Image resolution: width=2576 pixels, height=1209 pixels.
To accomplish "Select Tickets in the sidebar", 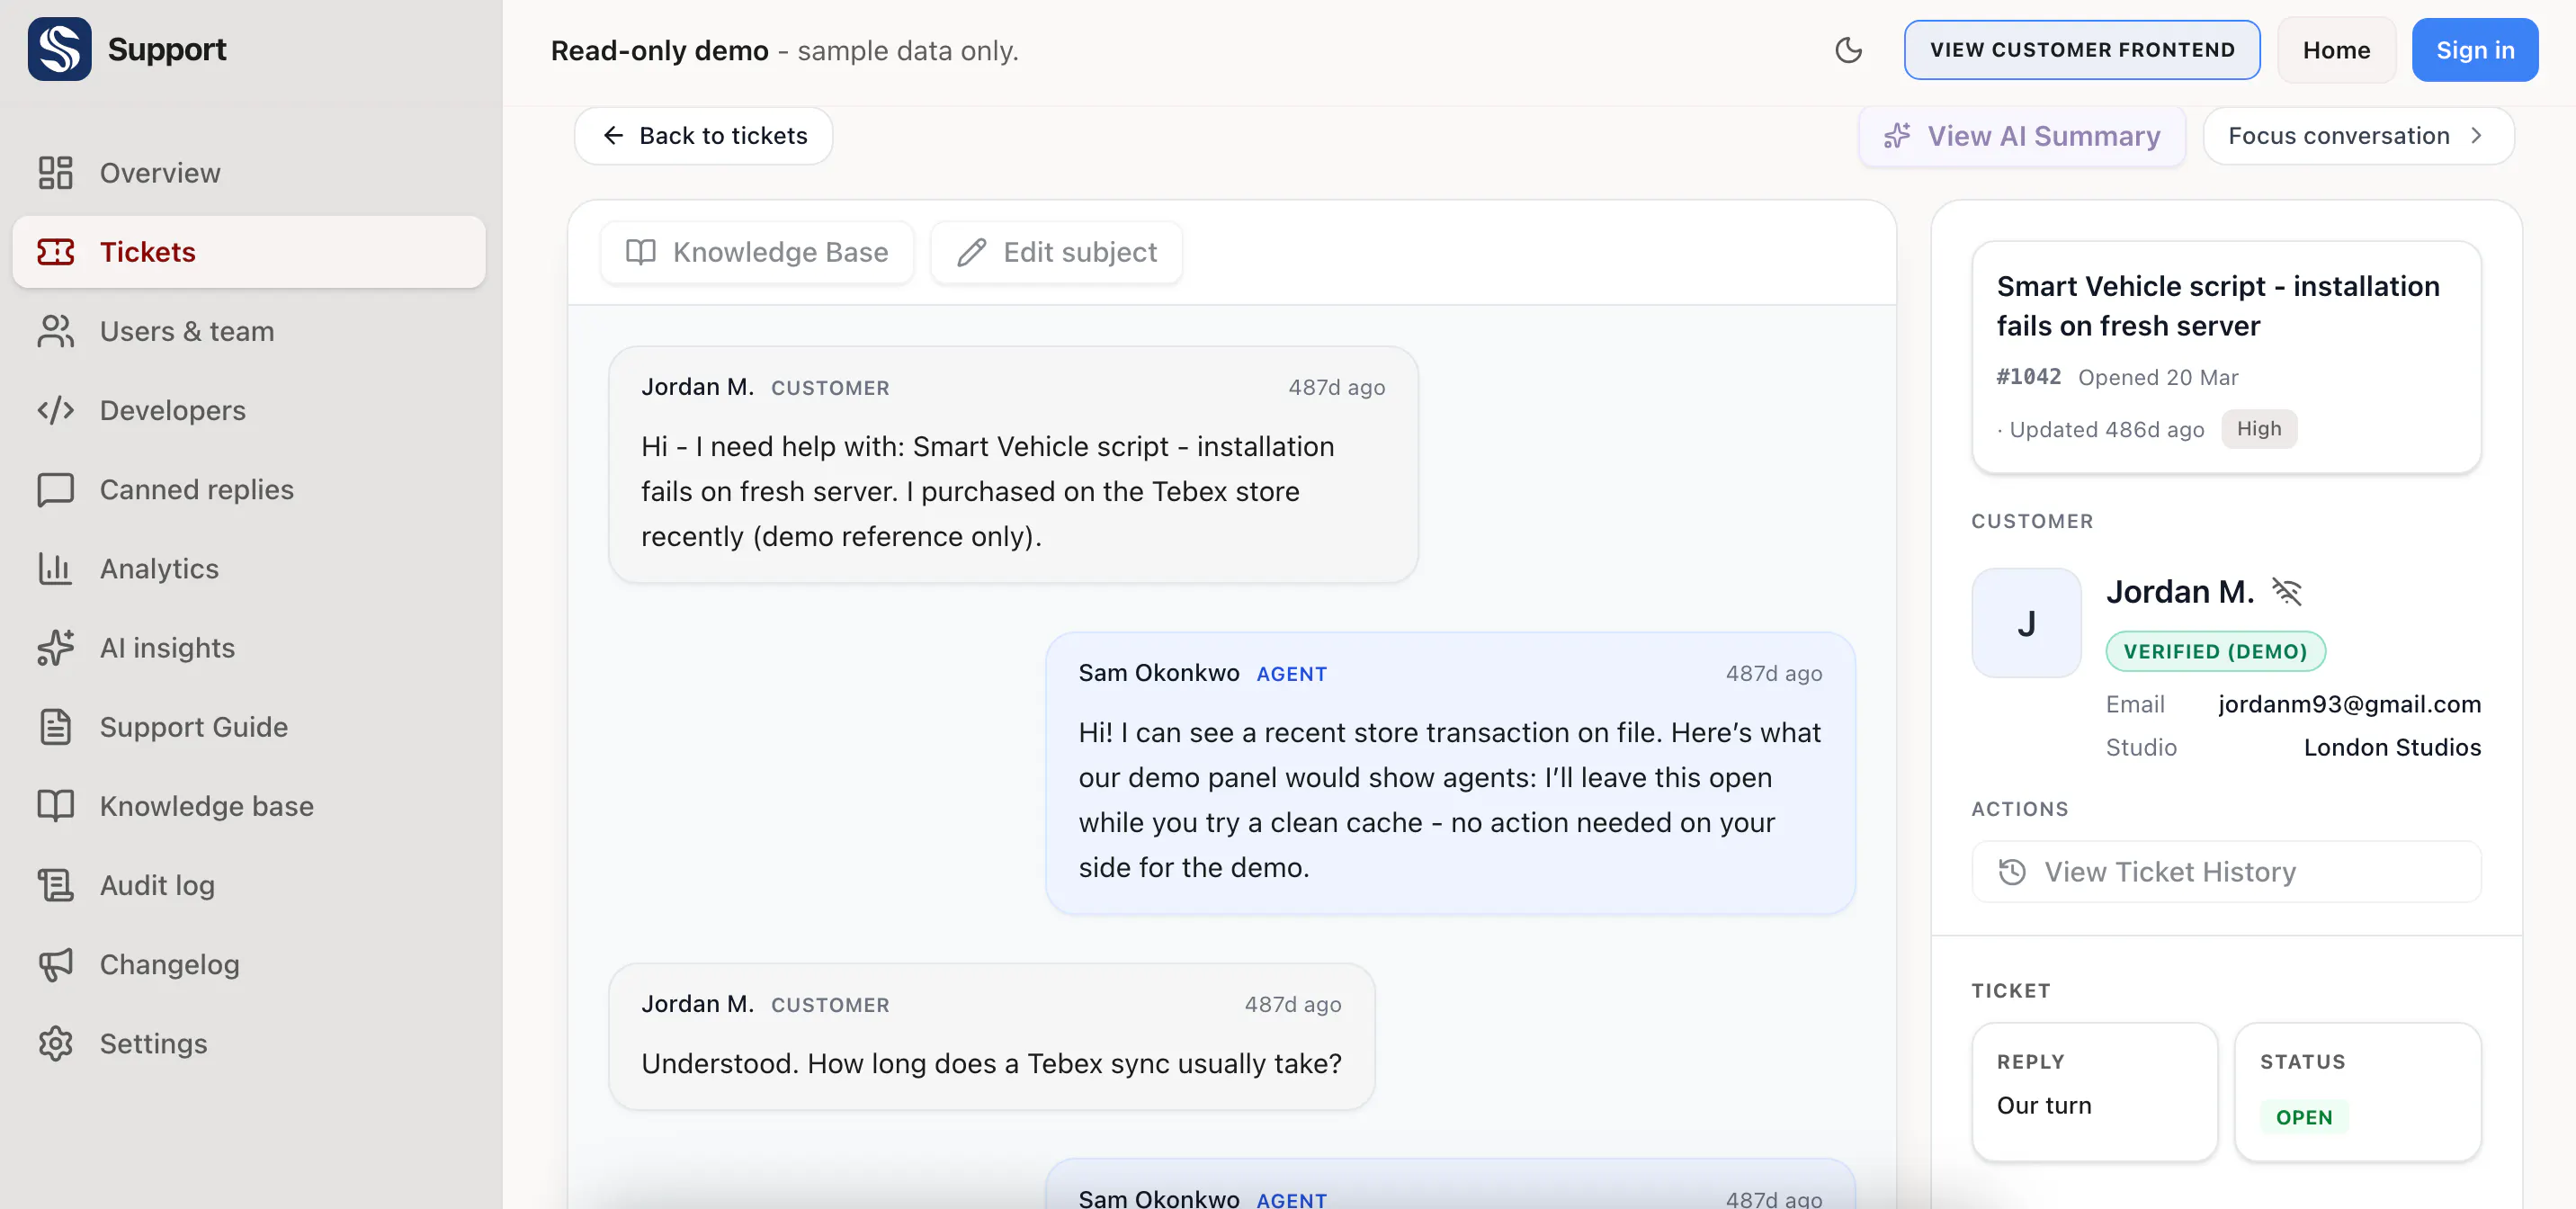I will pyautogui.click(x=249, y=251).
